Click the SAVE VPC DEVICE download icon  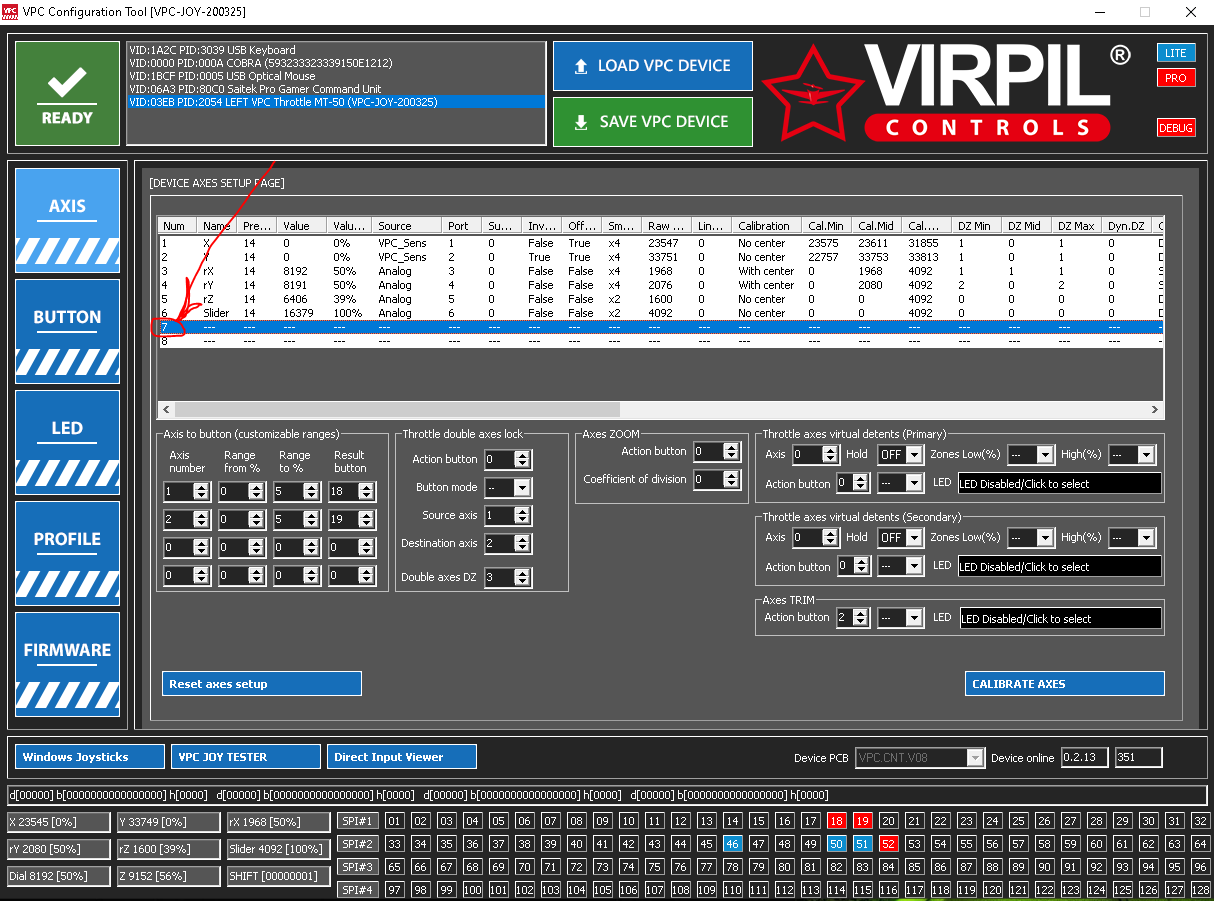pyautogui.click(x=581, y=122)
